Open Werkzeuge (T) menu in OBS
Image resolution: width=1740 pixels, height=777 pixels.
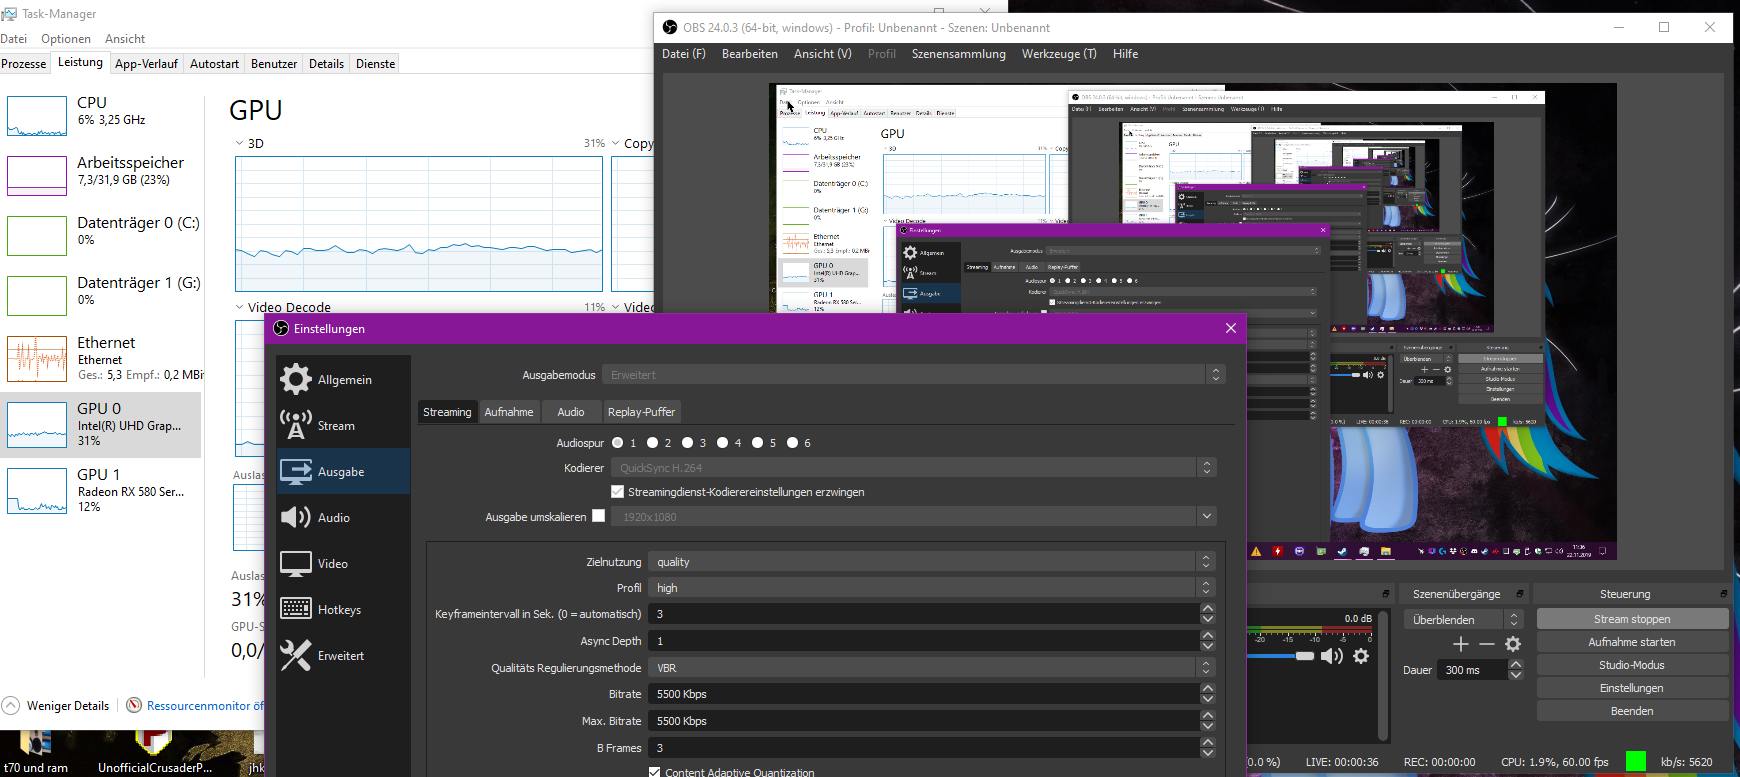(1059, 54)
